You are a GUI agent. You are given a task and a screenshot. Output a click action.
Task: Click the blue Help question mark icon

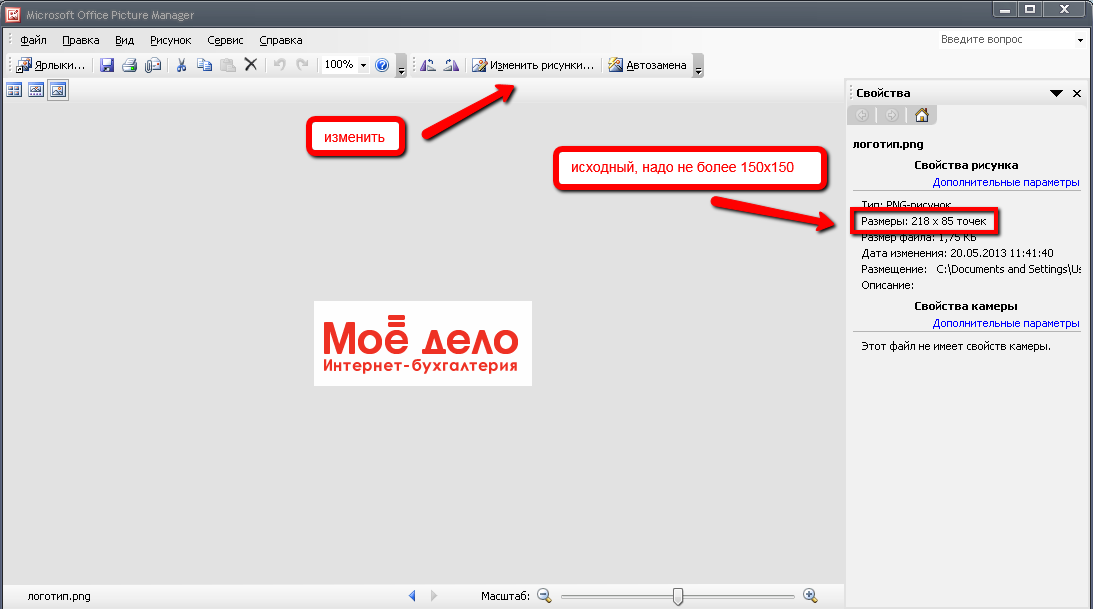point(381,65)
